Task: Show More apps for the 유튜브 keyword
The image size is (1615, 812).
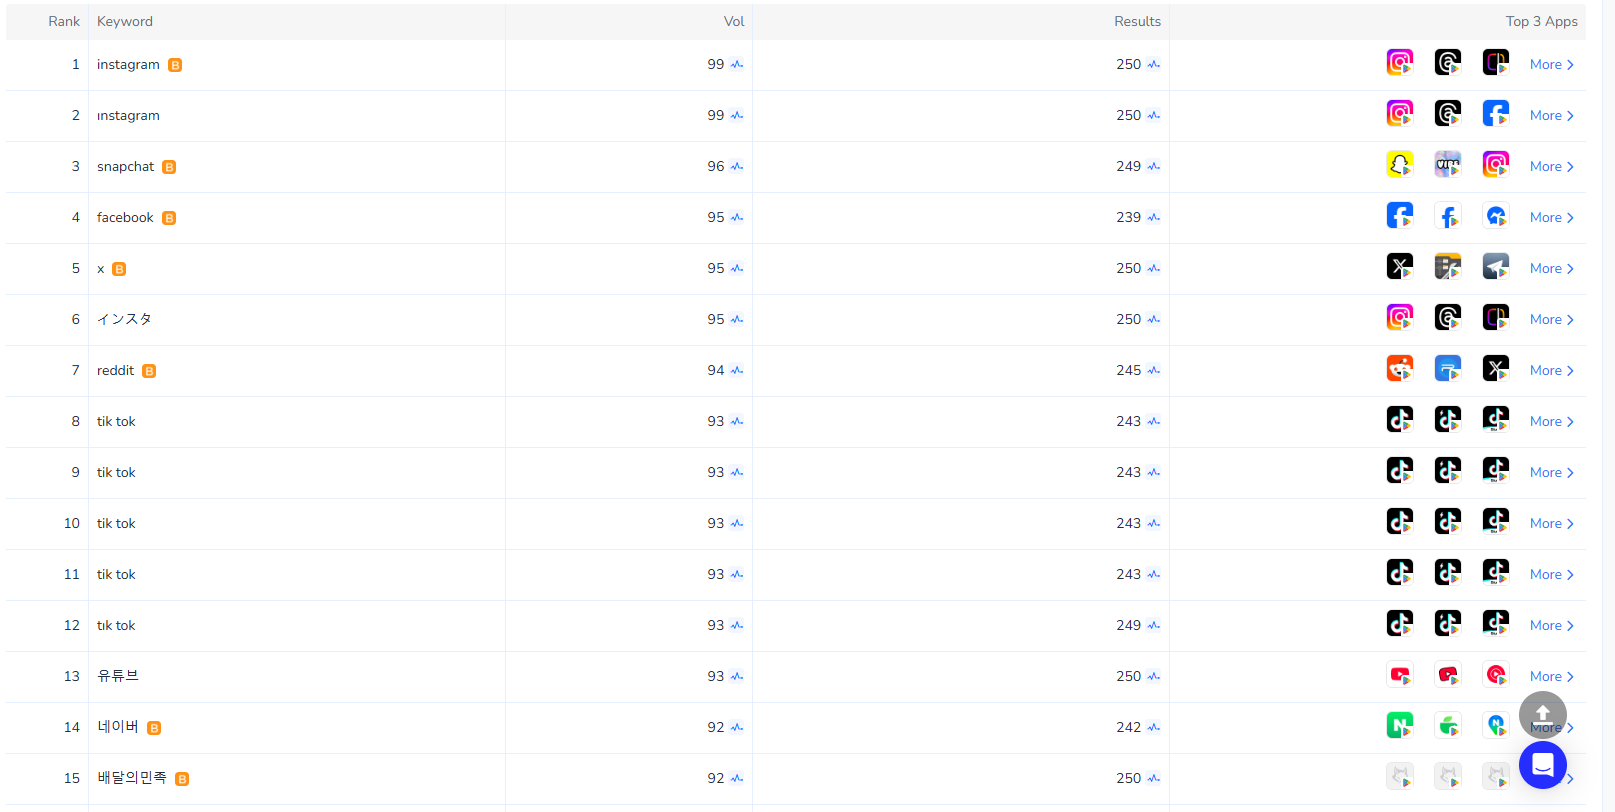Action: (x=1551, y=677)
